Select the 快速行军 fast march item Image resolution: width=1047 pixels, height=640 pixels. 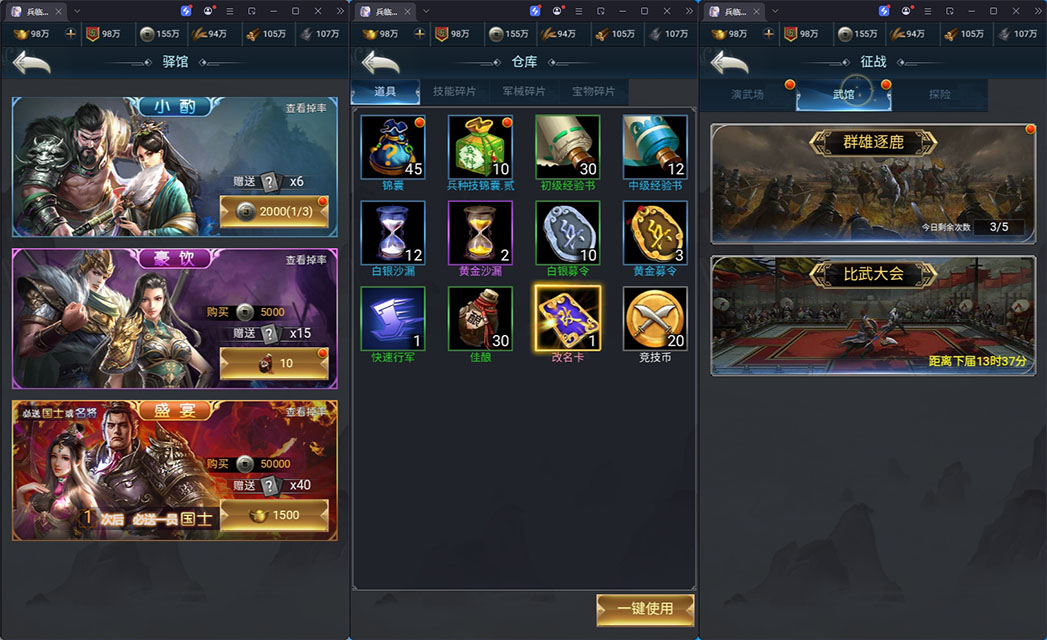[393, 319]
